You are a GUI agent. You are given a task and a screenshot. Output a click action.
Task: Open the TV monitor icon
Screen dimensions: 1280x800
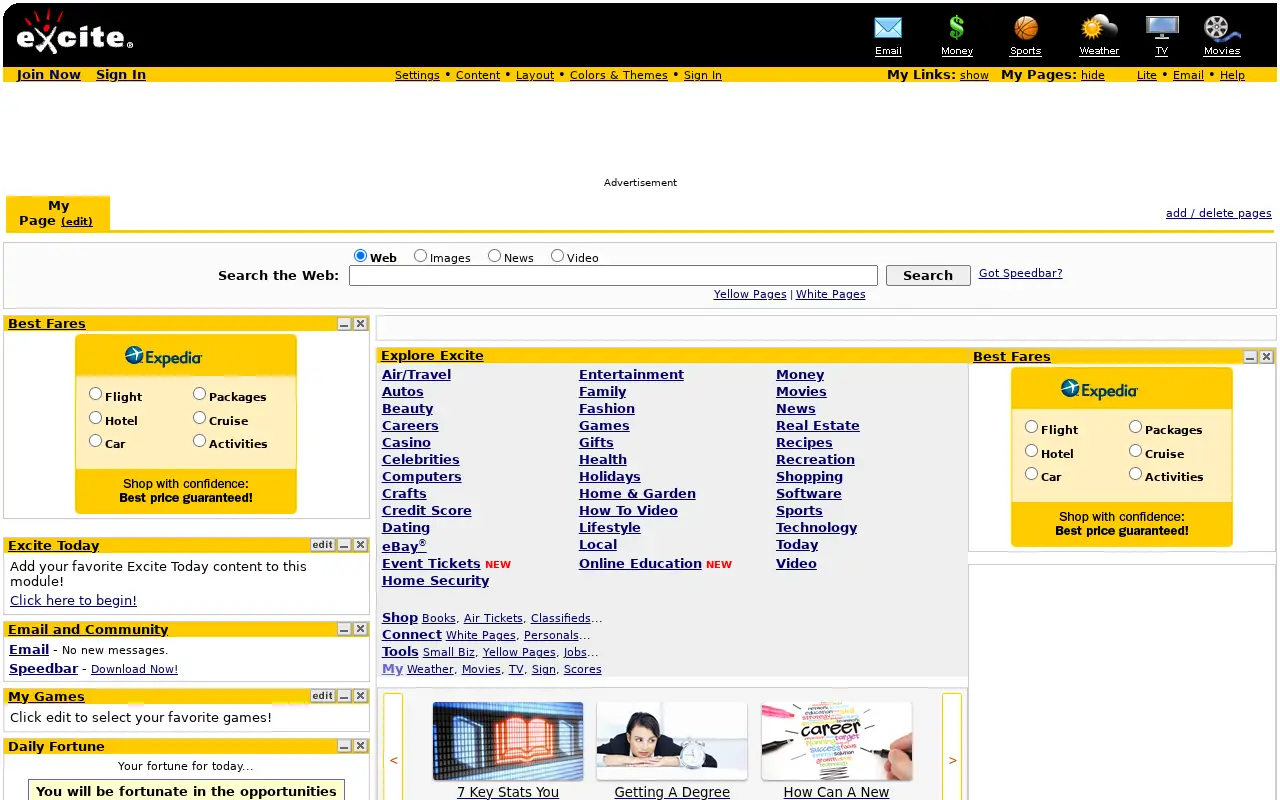1162,28
